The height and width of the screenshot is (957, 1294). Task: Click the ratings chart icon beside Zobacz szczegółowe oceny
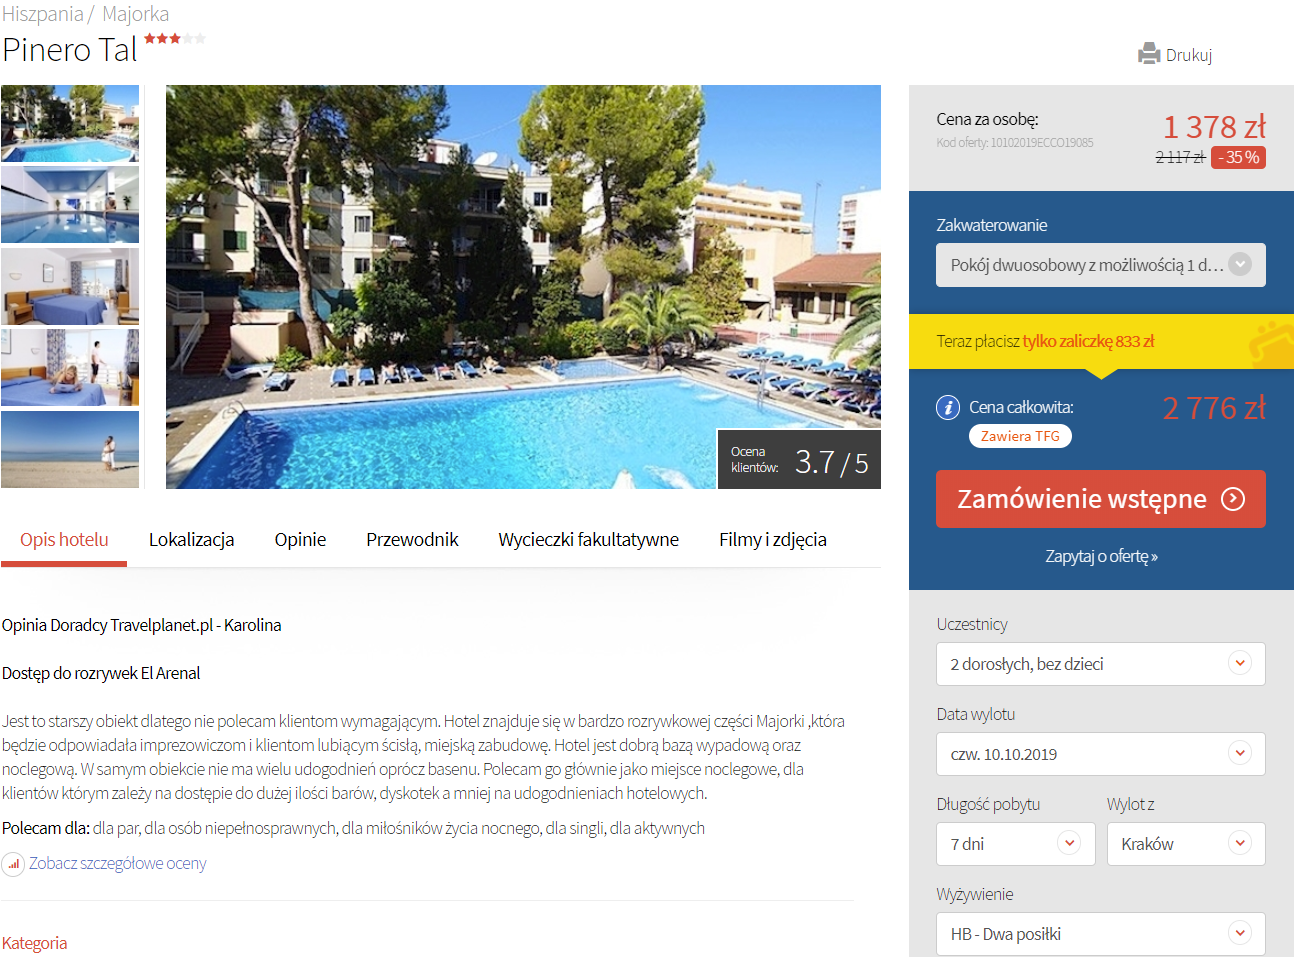click(x=13, y=864)
